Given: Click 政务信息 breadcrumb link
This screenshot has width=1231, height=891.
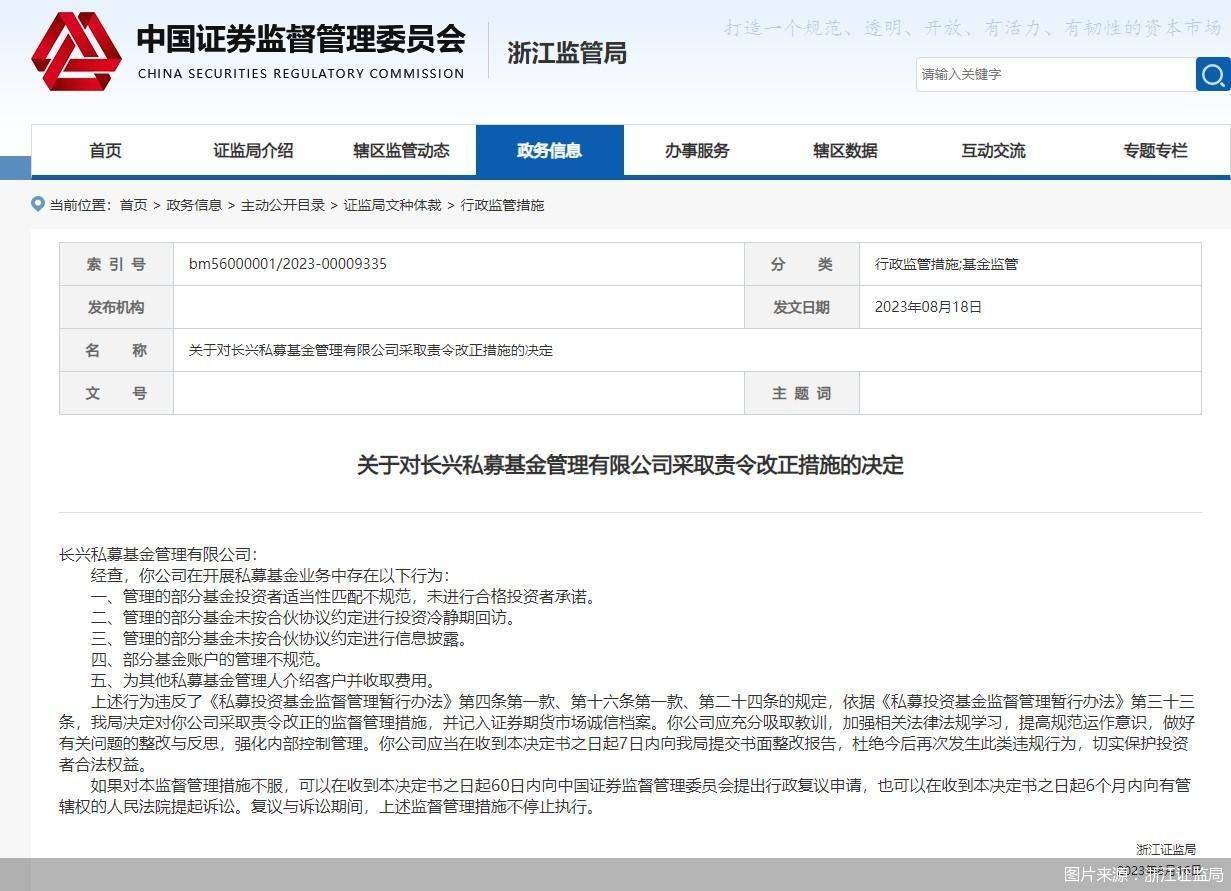Looking at the screenshot, I should coord(194,205).
